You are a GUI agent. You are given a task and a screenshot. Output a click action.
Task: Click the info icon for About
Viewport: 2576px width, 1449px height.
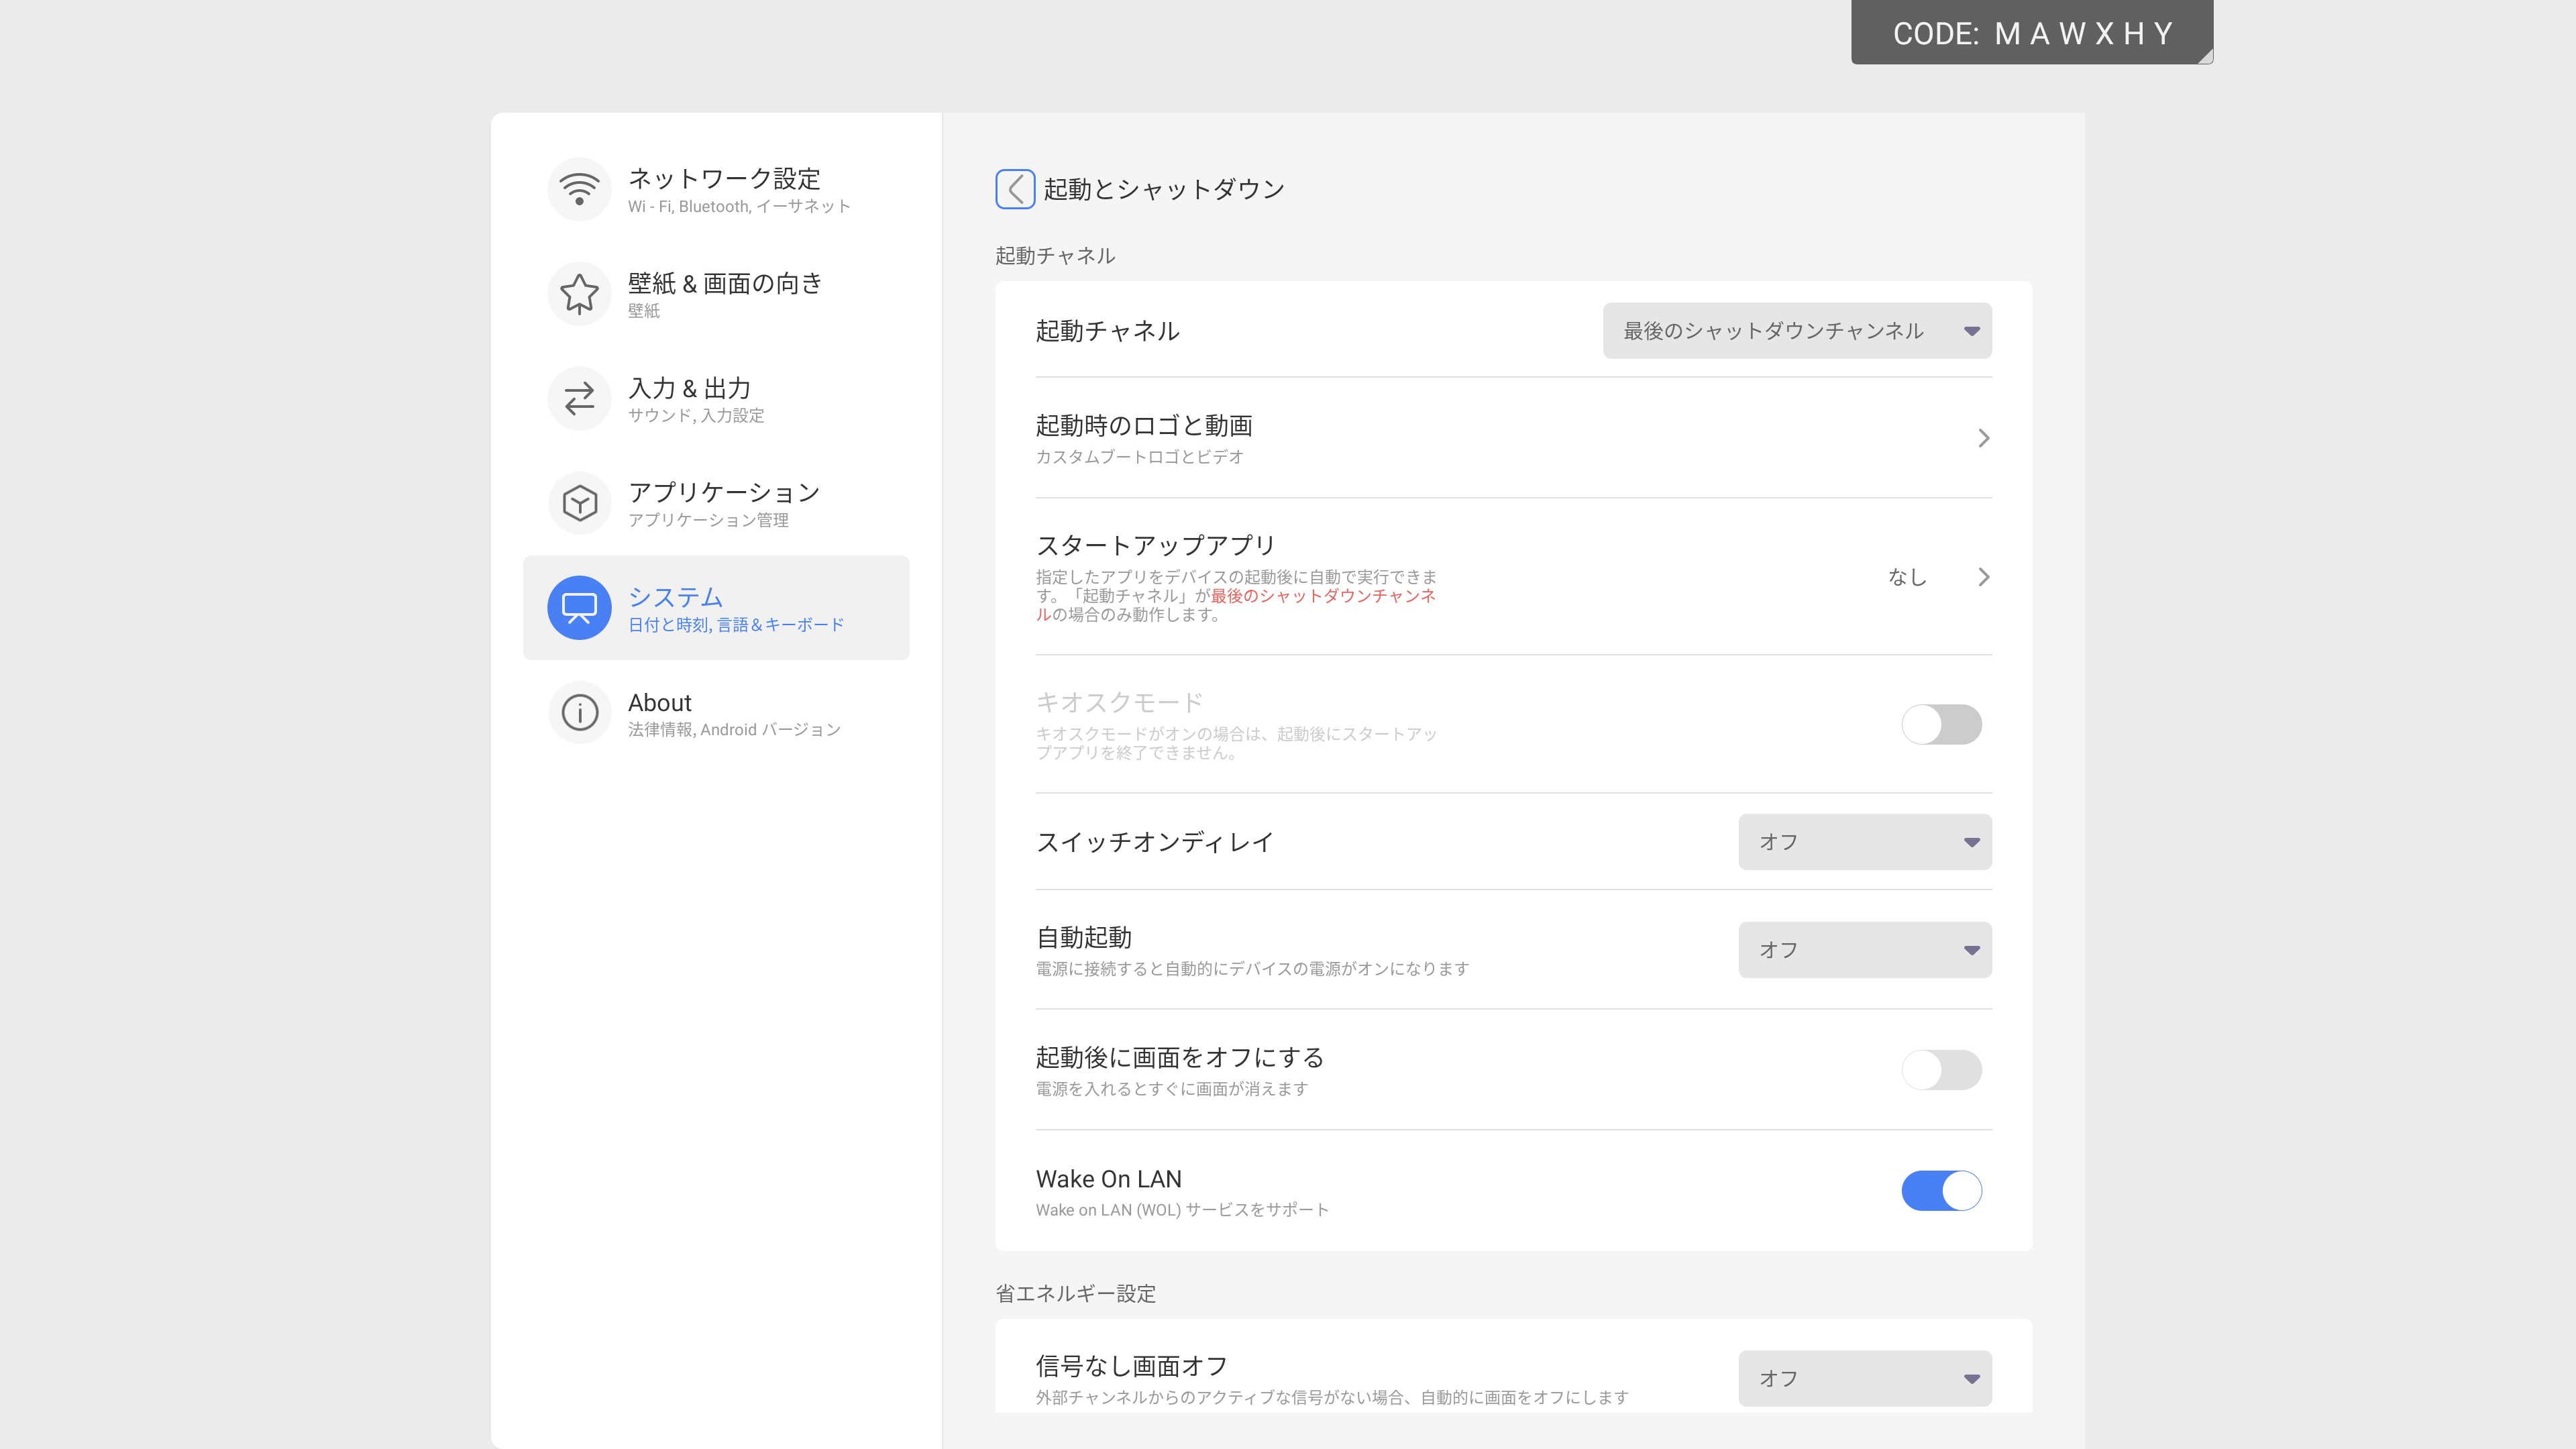pos(579,712)
